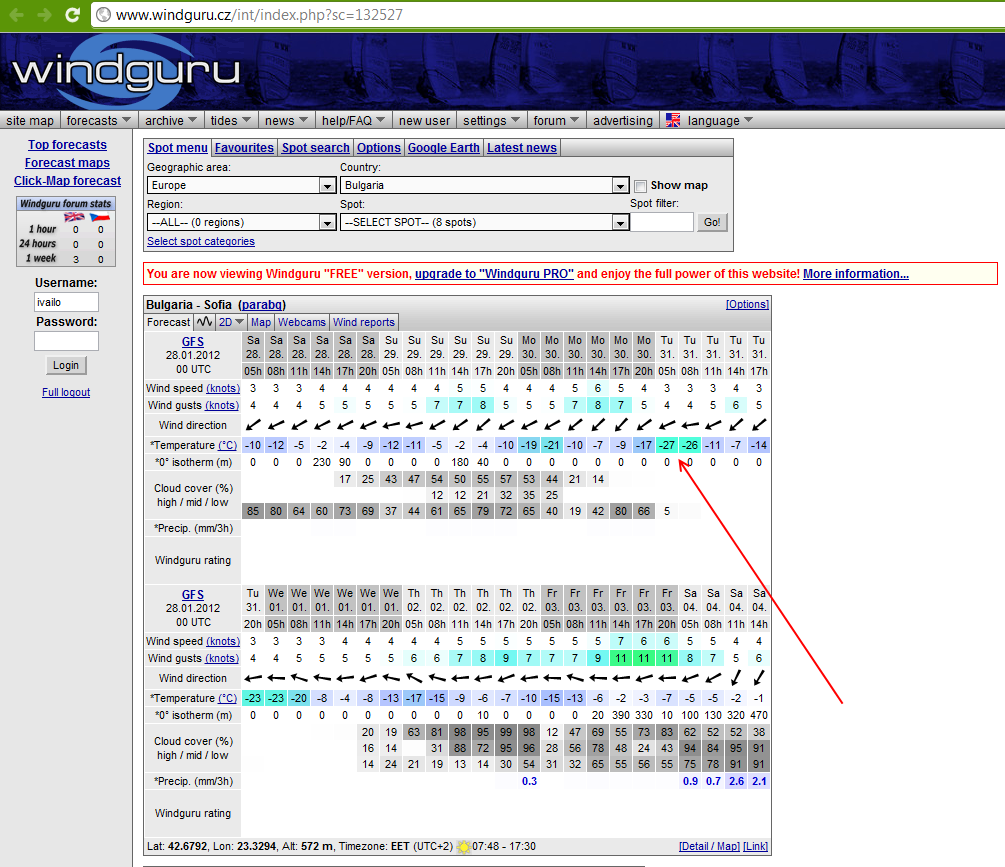Click the Windguru logo in banner
The image size is (1005, 867).
(126, 70)
